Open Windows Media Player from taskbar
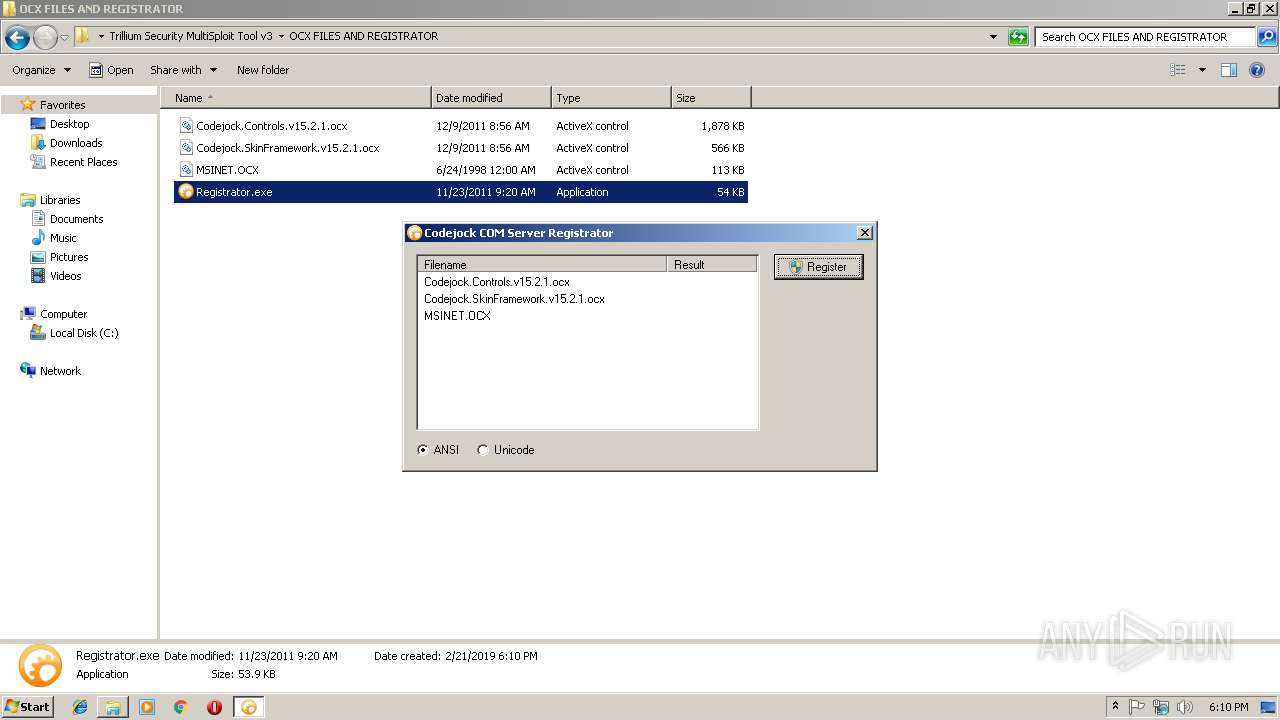The width and height of the screenshot is (1280, 720). pyautogui.click(x=147, y=707)
